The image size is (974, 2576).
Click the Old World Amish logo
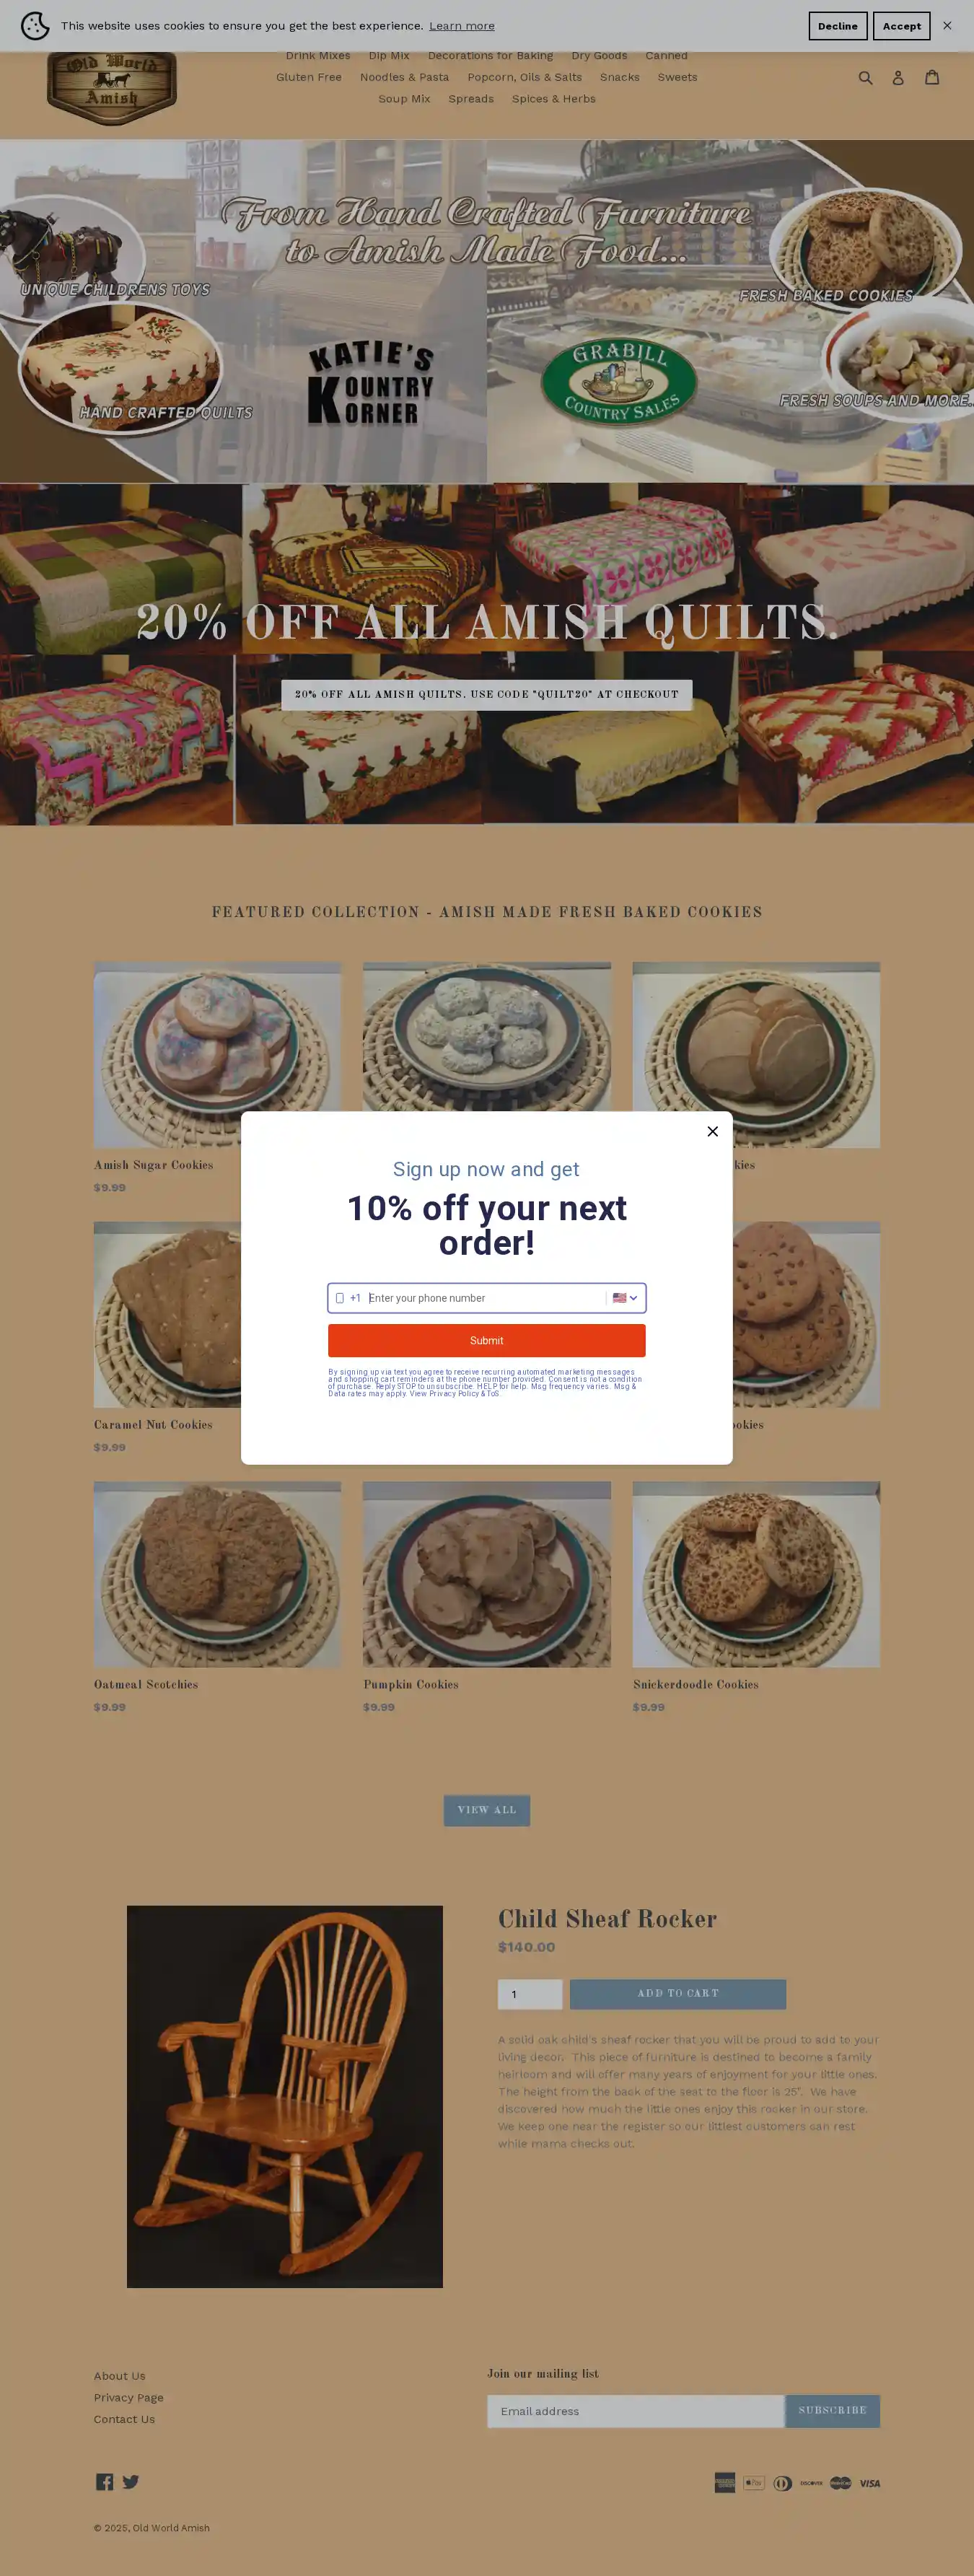(112, 88)
